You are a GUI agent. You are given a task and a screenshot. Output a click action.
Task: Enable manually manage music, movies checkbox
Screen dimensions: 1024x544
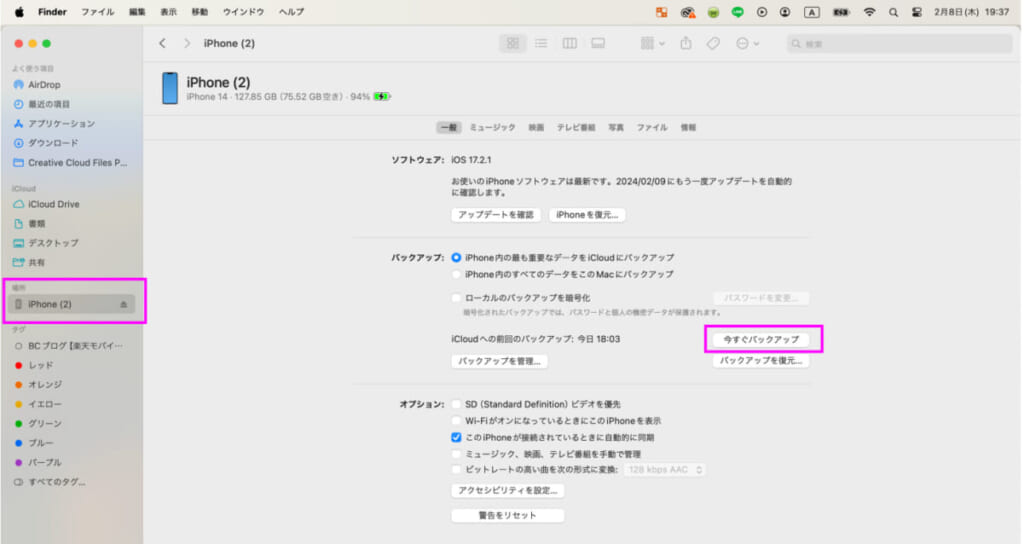click(456, 454)
